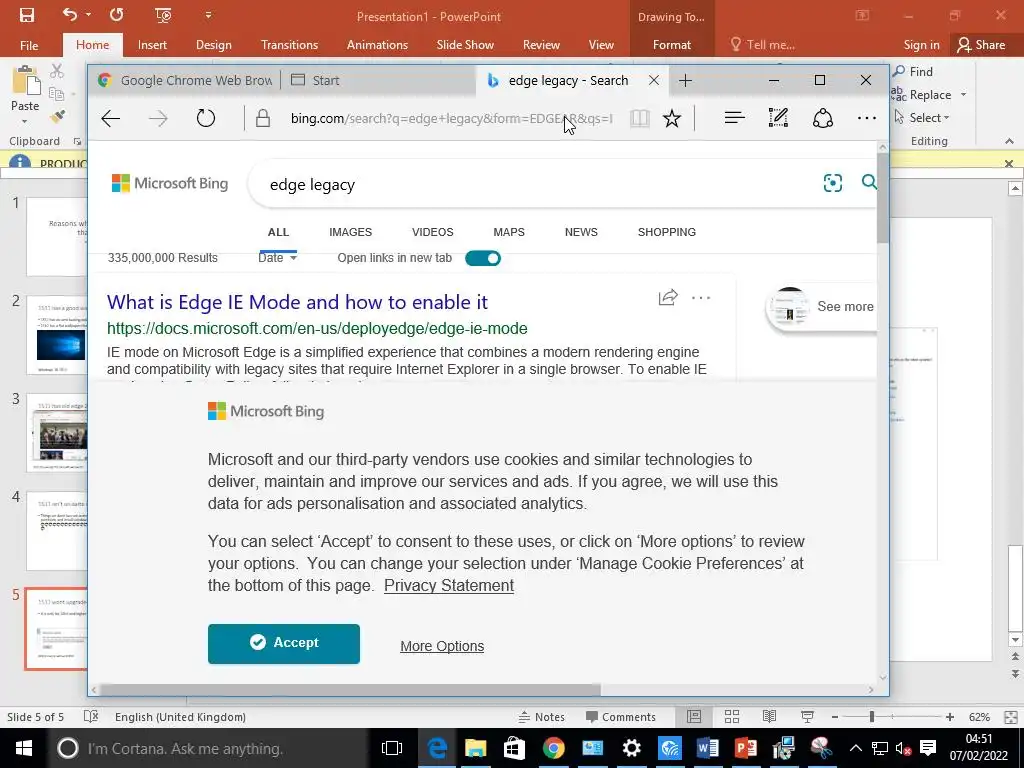The image size is (1024, 768).
Task: Click the Bing visual search camera icon
Action: (833, 183)
